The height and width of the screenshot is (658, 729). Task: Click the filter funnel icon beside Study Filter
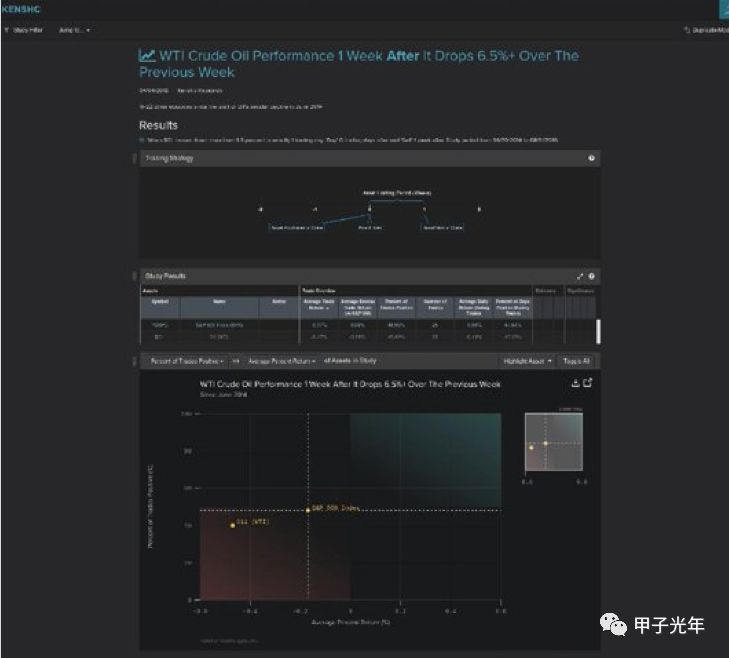pos(7,30)
